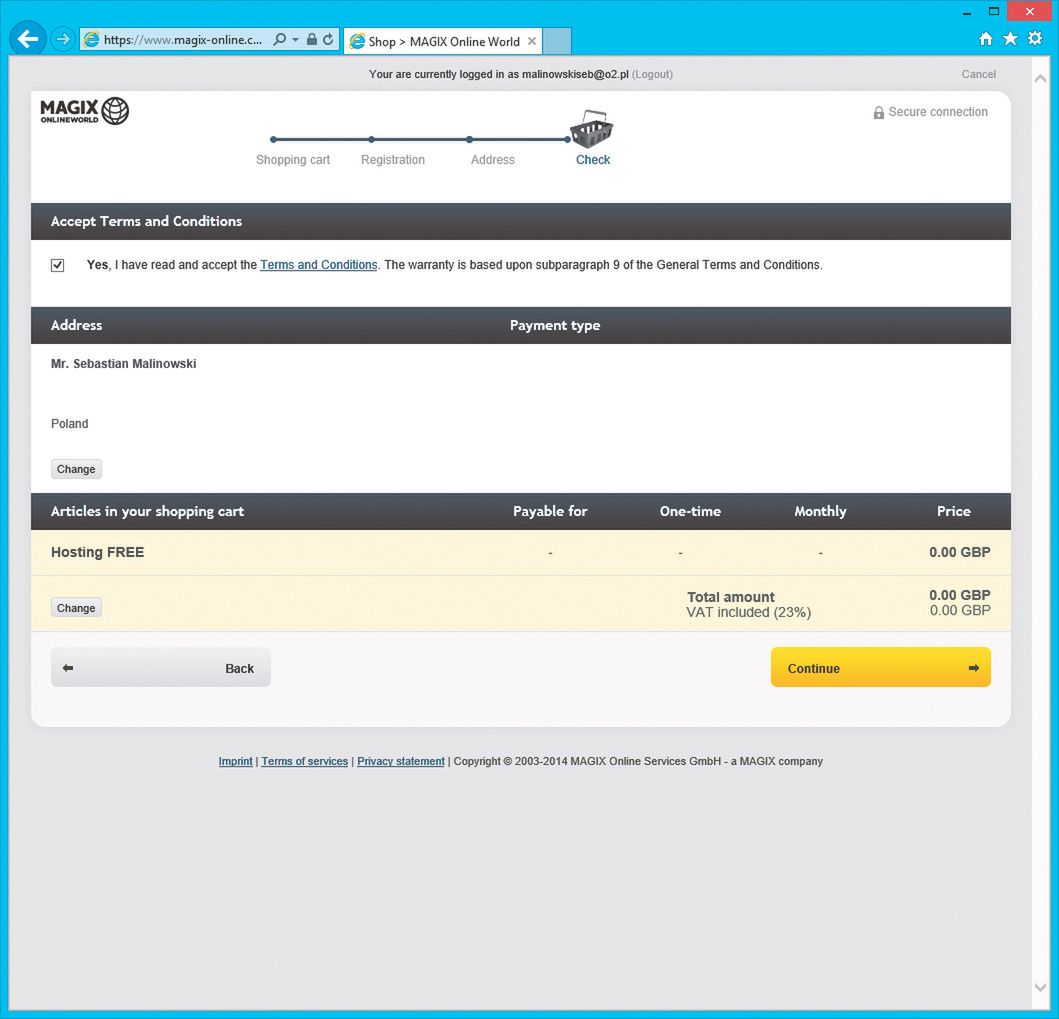This screenshot has height=1019, width=1059.
Task: Open browser Tools gear icon
Action: click(1035, 38)
